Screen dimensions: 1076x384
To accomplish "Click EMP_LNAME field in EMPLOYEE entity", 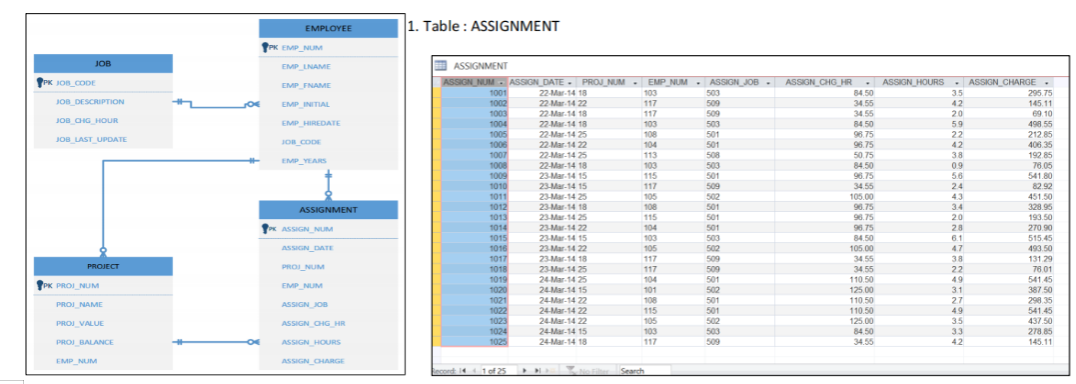I will click(305, 67).
